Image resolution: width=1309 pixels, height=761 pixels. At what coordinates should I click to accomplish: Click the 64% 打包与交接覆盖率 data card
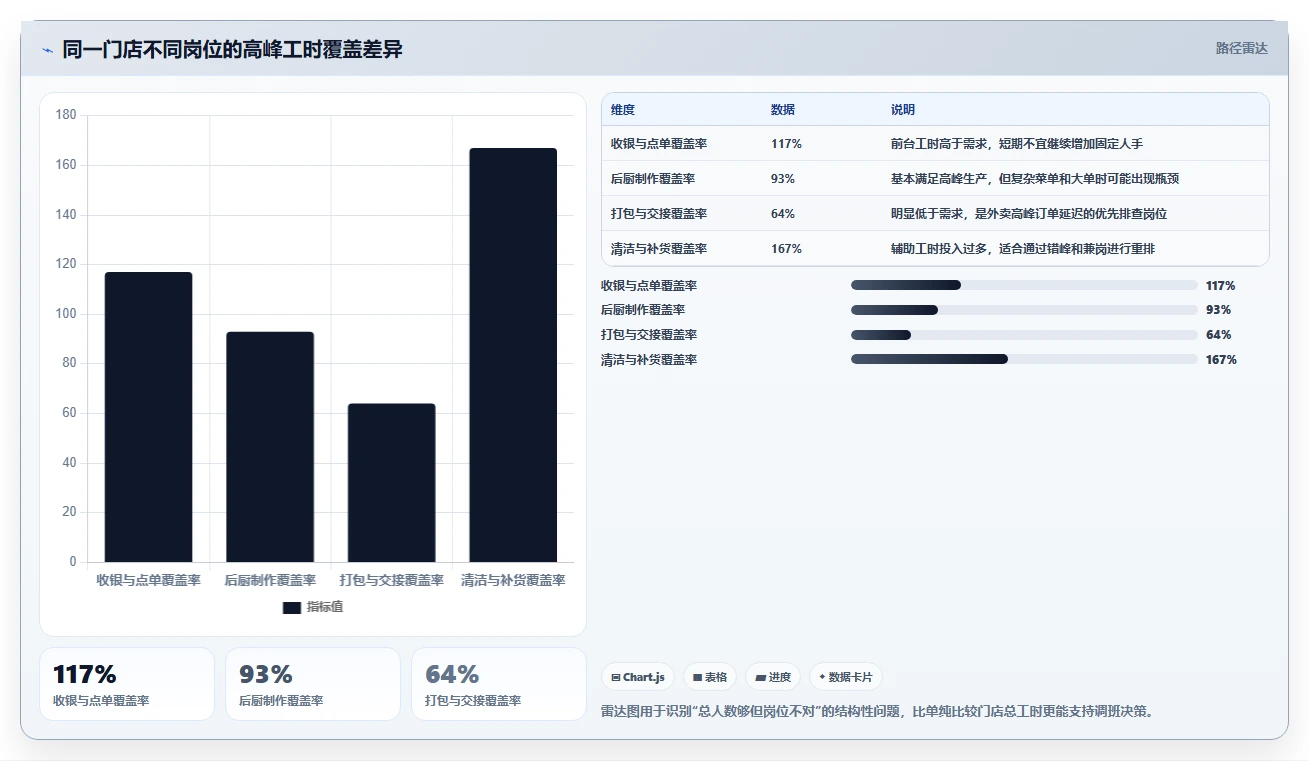tap(499, 684)
